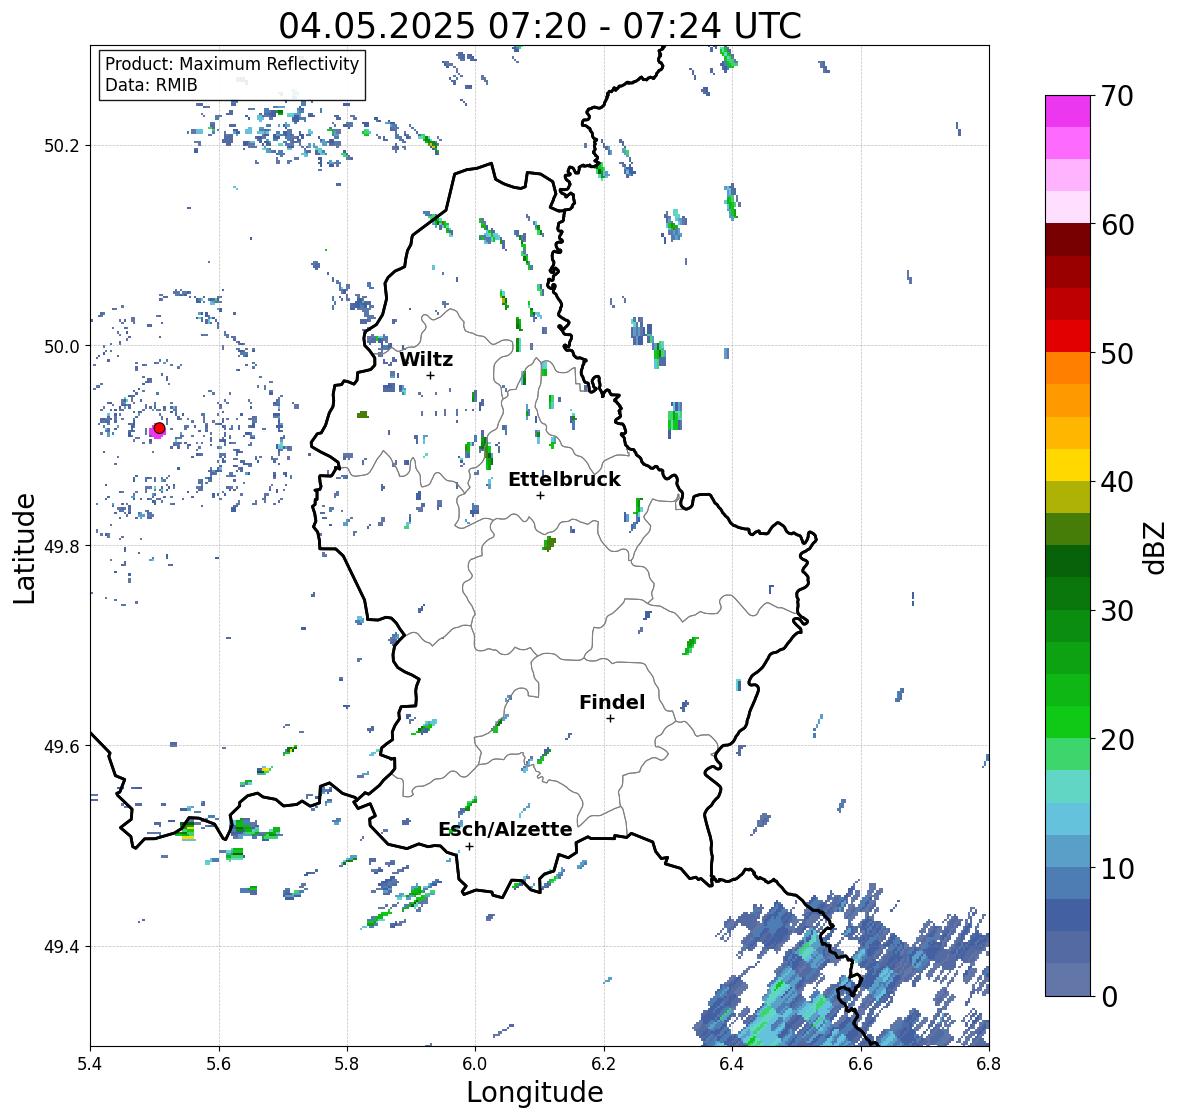Click the Esch/Alzette station label
The height and width of the screenshot is (1117, 1179).
[505, 829]
